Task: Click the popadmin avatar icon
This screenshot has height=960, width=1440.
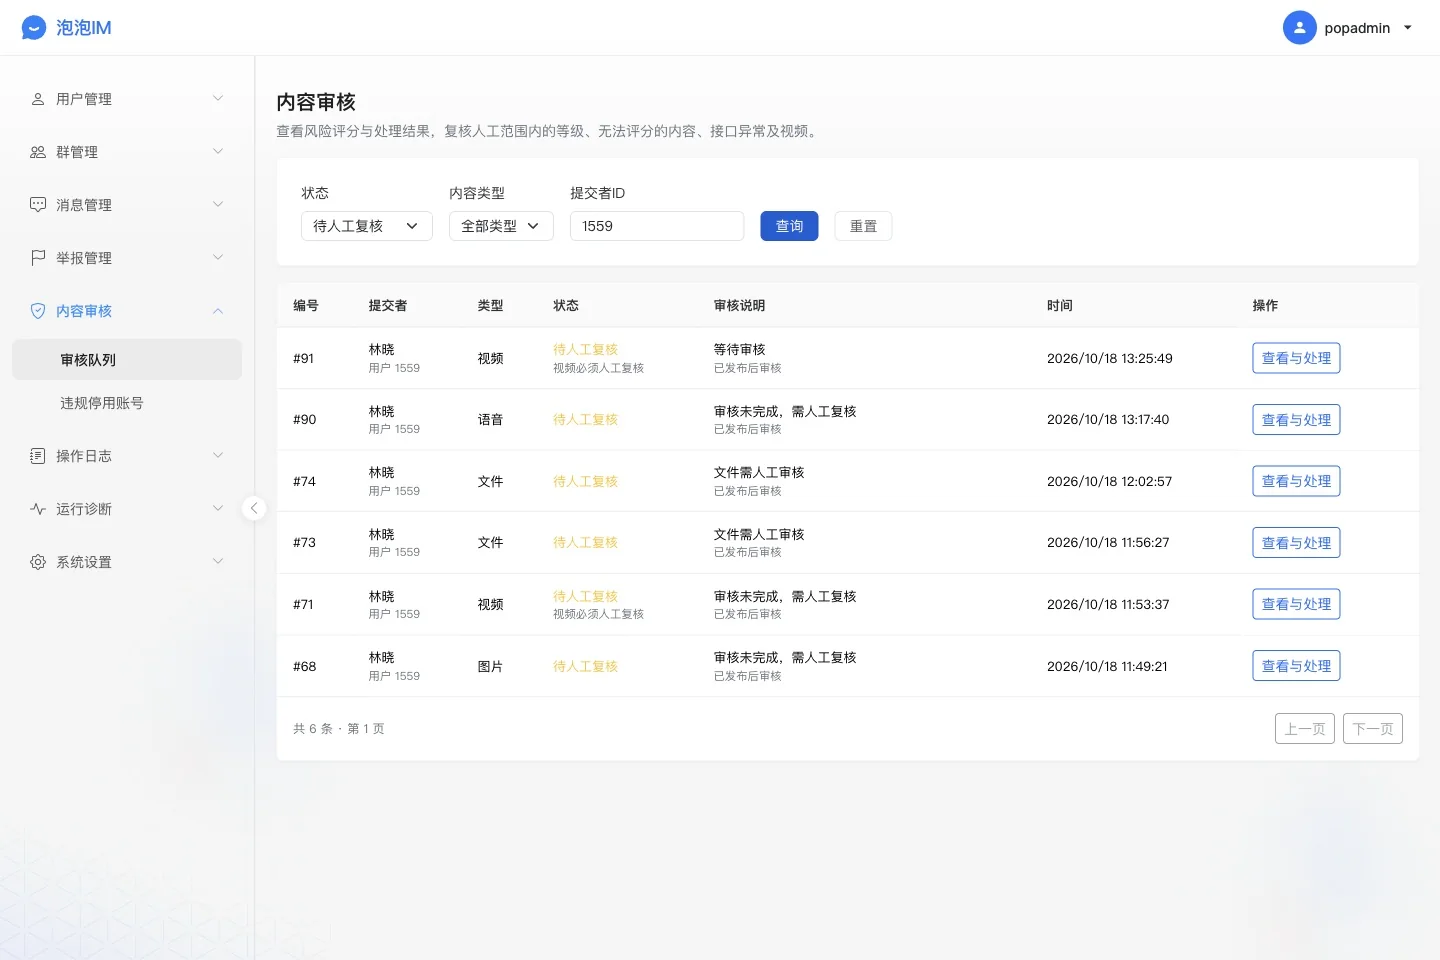Action: 1299,28
